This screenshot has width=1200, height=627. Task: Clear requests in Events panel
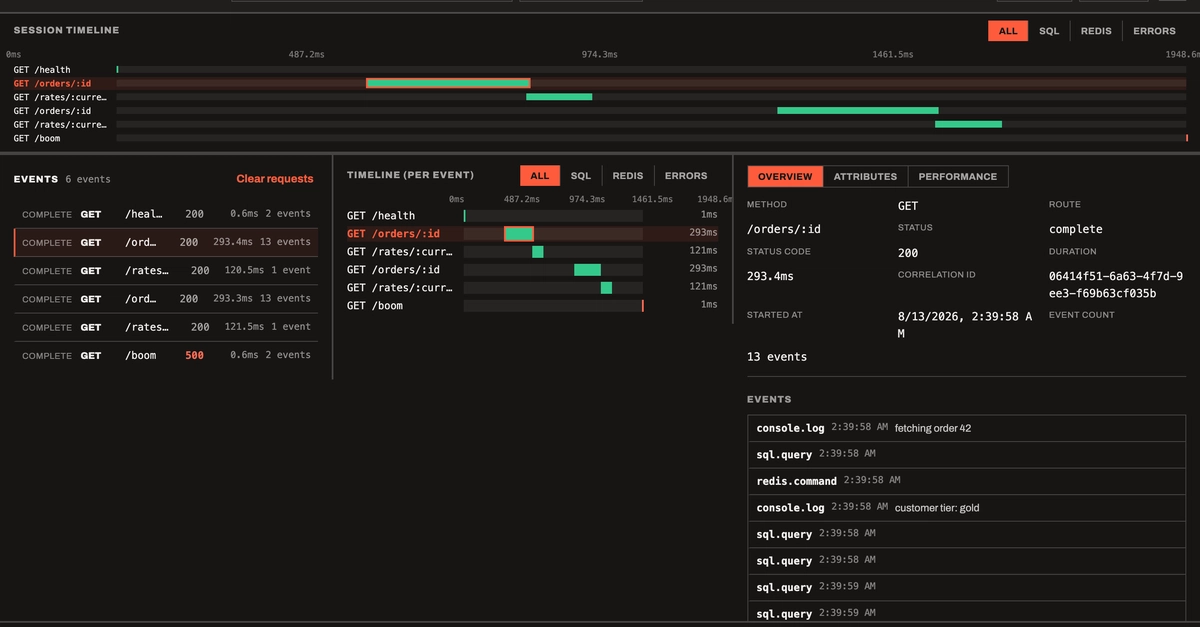click(275, 179)
